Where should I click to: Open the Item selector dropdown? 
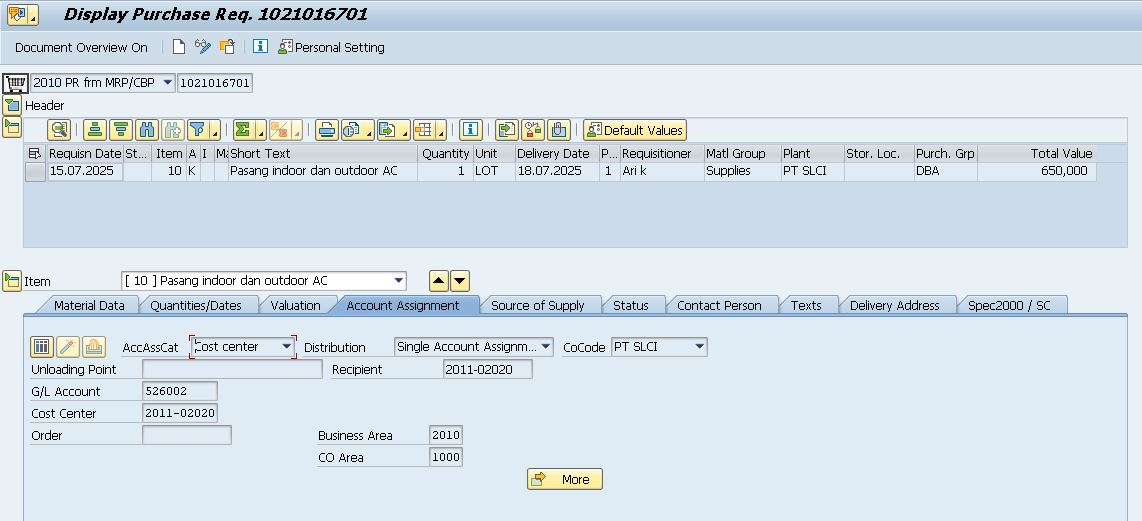click(398, 281)
